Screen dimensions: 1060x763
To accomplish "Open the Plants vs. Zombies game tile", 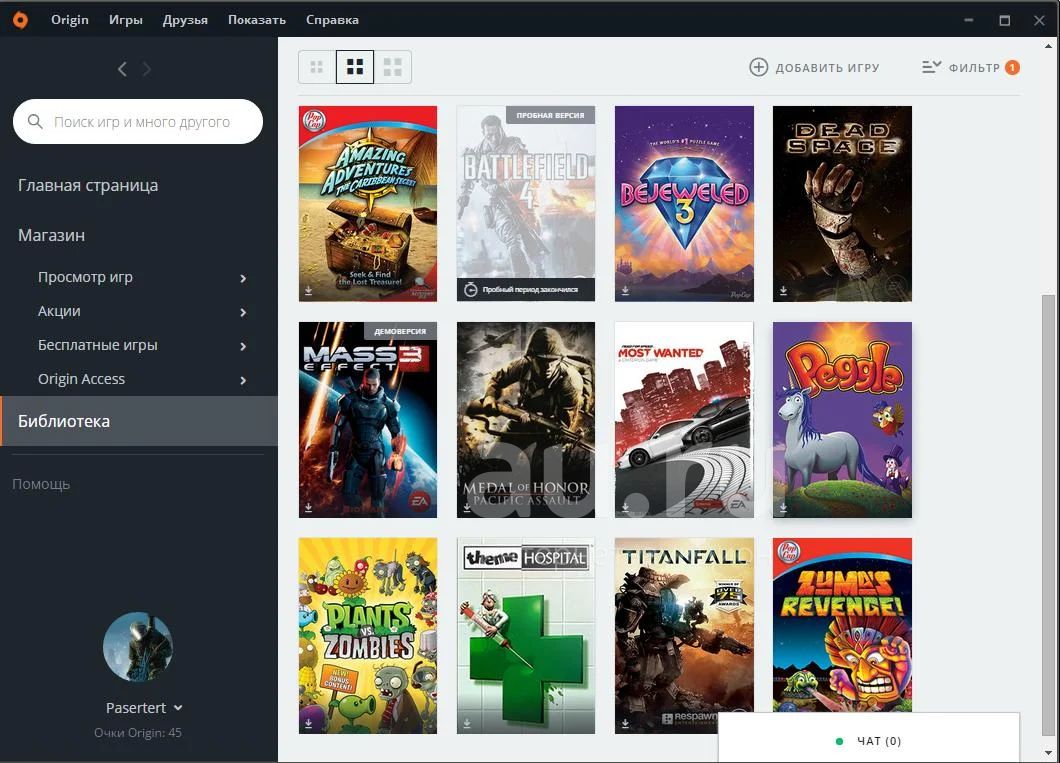I will click(368, 636).
